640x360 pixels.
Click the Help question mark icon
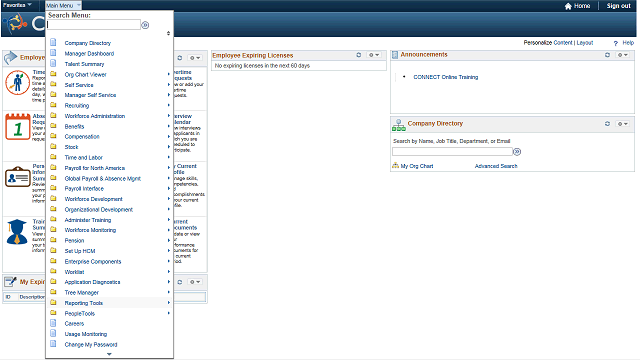tap(616, 43)
